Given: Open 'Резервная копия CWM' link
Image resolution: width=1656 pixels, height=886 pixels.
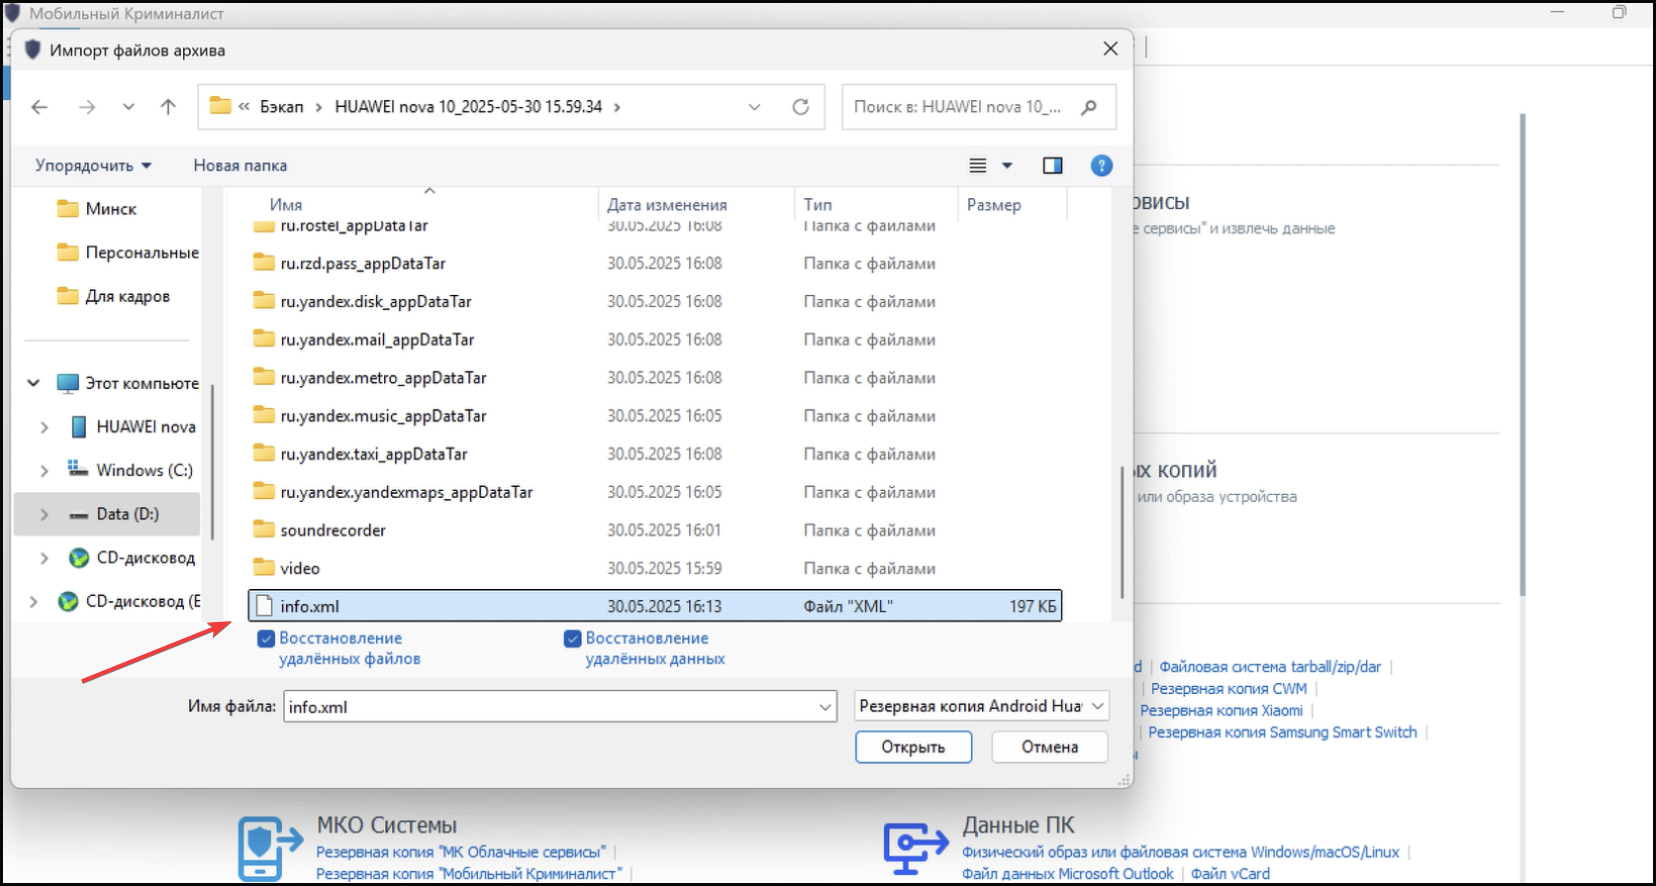Looking at the screenshot, I should pos(1229,689).
